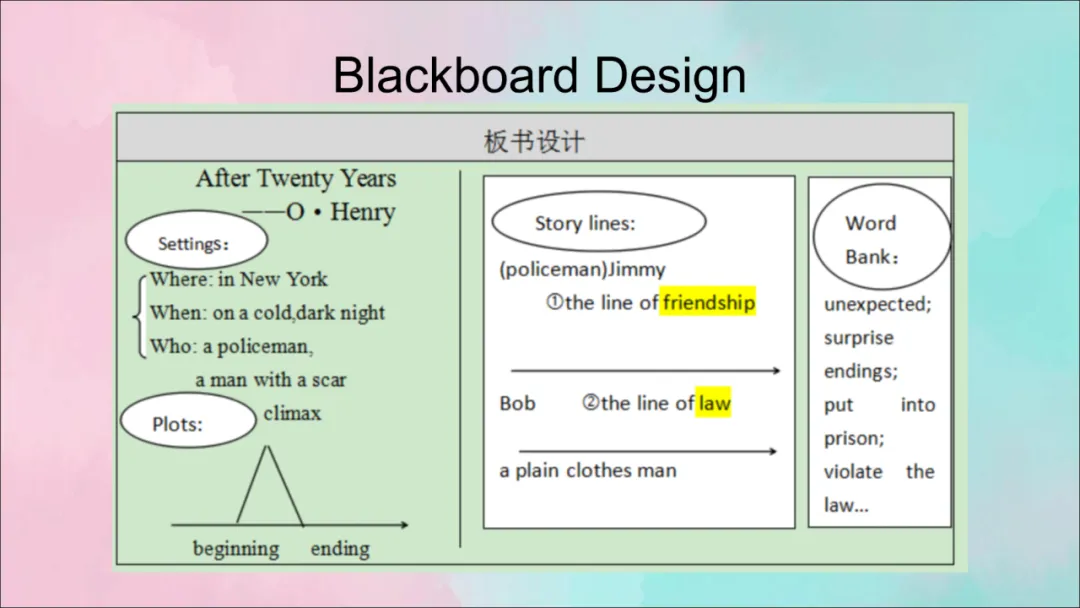Screen dimensions: 1080x608
Task: Click the text "law..." in Word Bank
Action: pyautogui.click(x=846, y=505)
